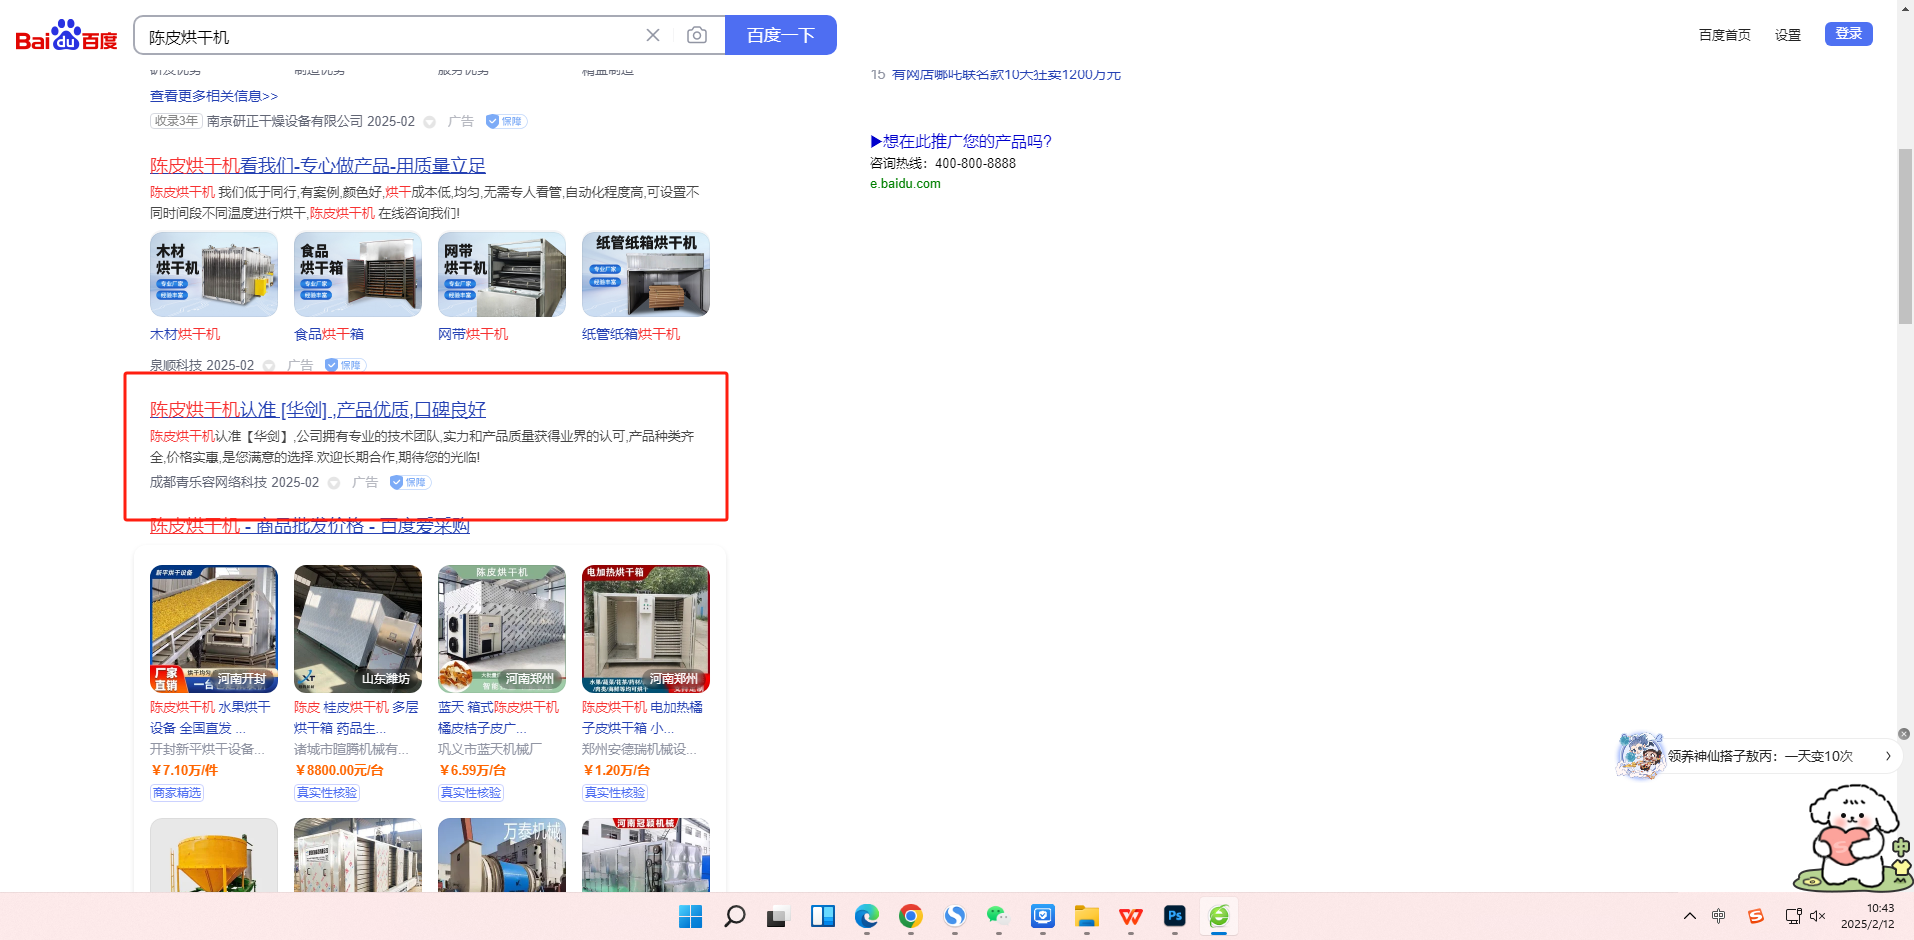1914x940 pixels.
Task: Clear the search box with the X icon
Action: [653, 35]
